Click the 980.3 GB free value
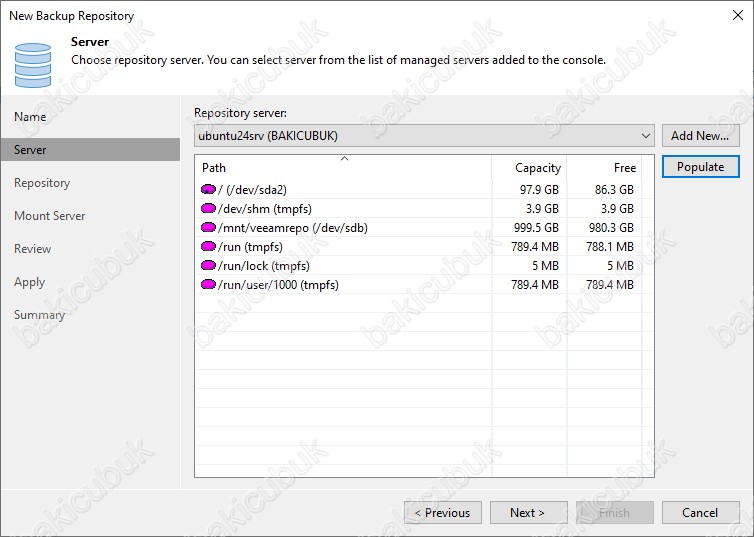Viewport: 754px width, 537px height. (x=612, y=227)
